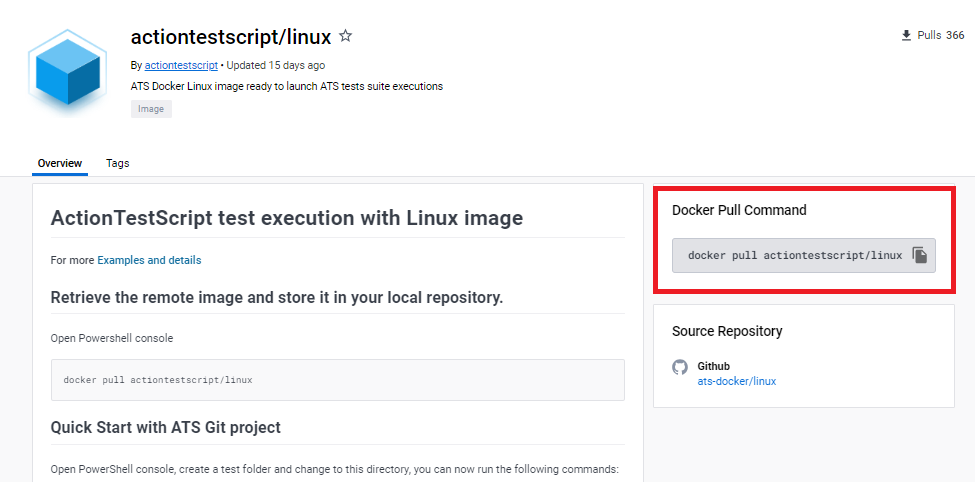975x482 pixels.
Task: Click the Updated 15 days ago text
Action: point(275,65)
